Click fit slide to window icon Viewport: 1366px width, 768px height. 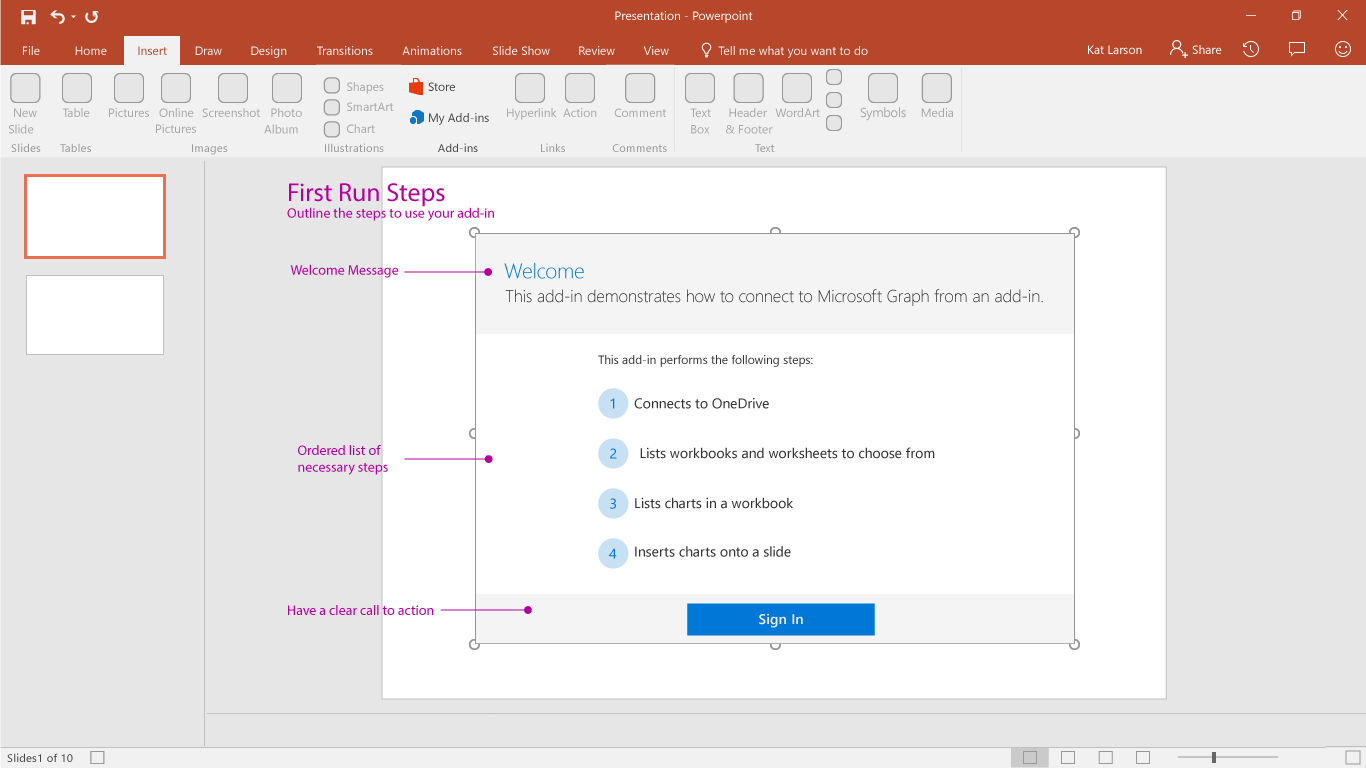(1352, 758)
